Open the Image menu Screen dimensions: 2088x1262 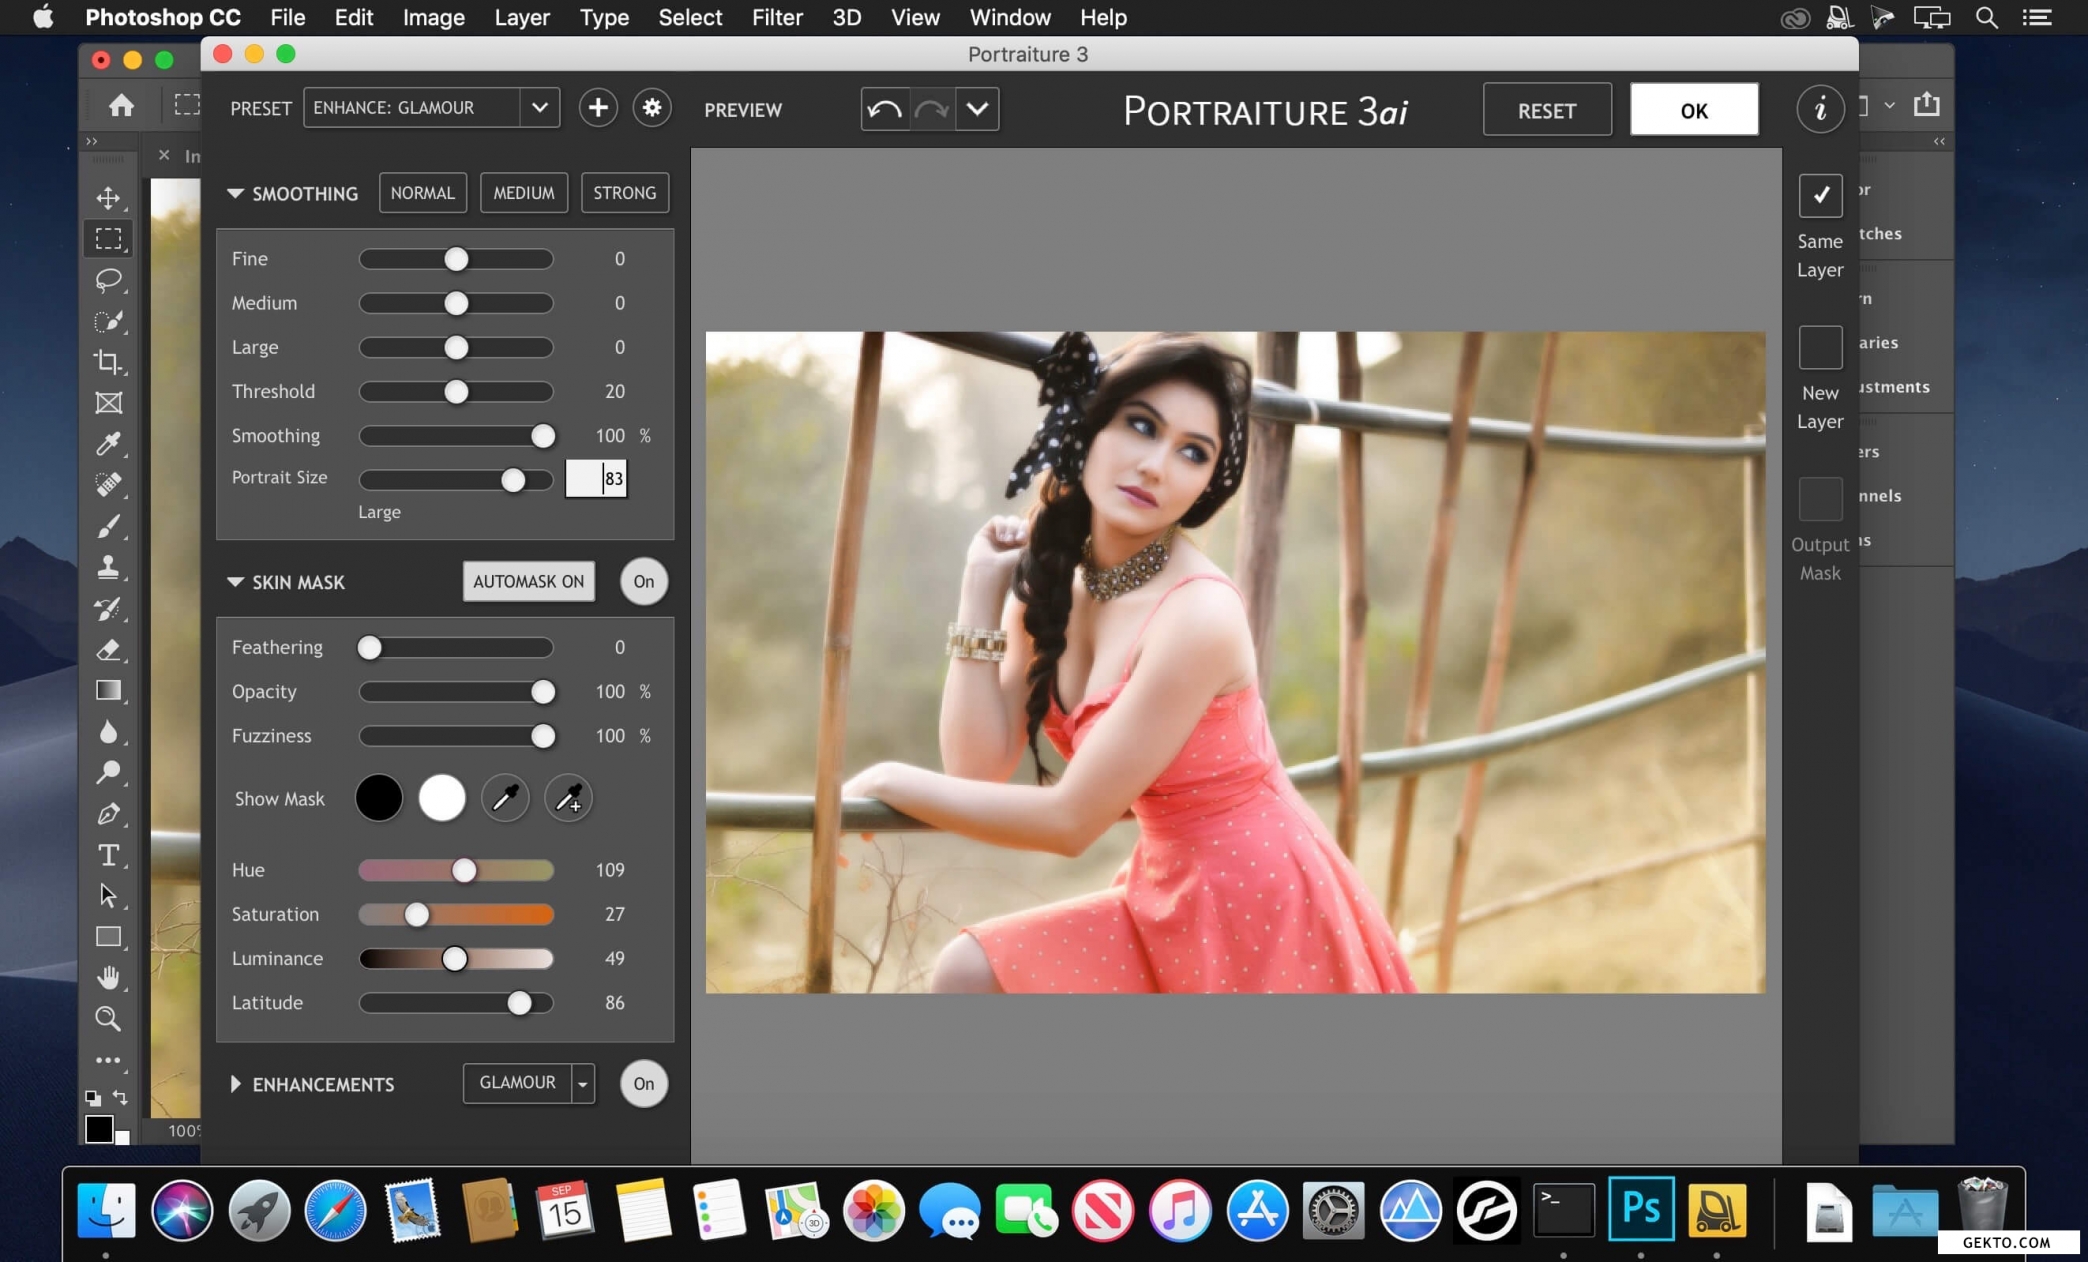433,17
